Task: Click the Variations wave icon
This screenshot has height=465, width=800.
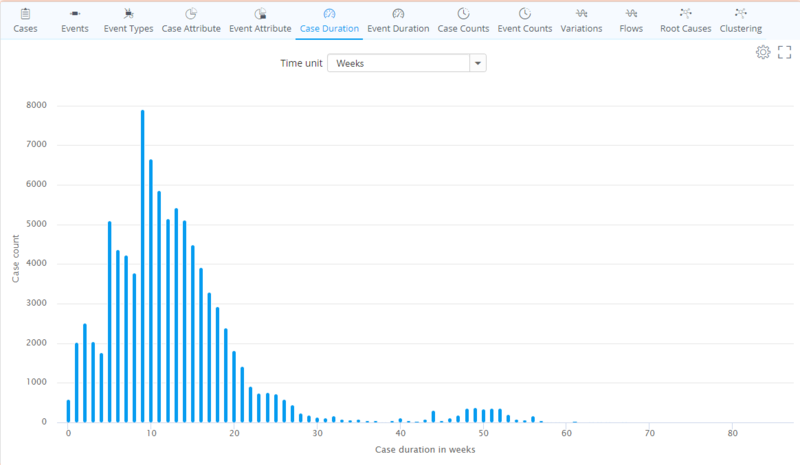Action: coord(581,13)
